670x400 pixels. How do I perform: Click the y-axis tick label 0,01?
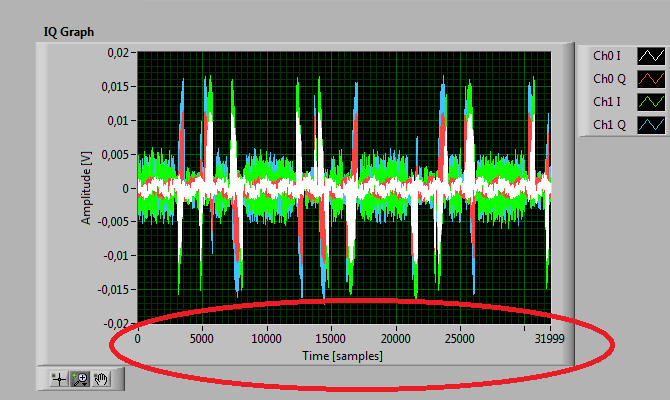(118, 121)
